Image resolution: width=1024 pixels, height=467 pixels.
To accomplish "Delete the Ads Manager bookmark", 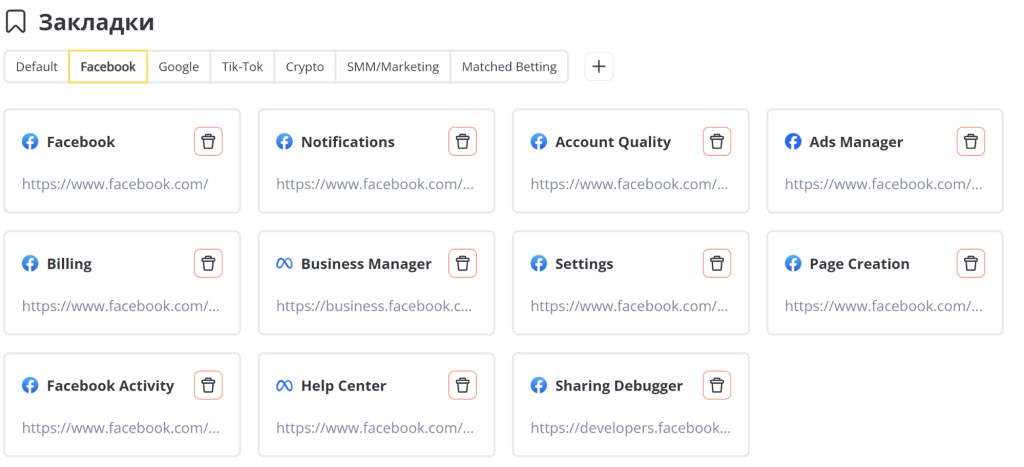I will (971, 141).
